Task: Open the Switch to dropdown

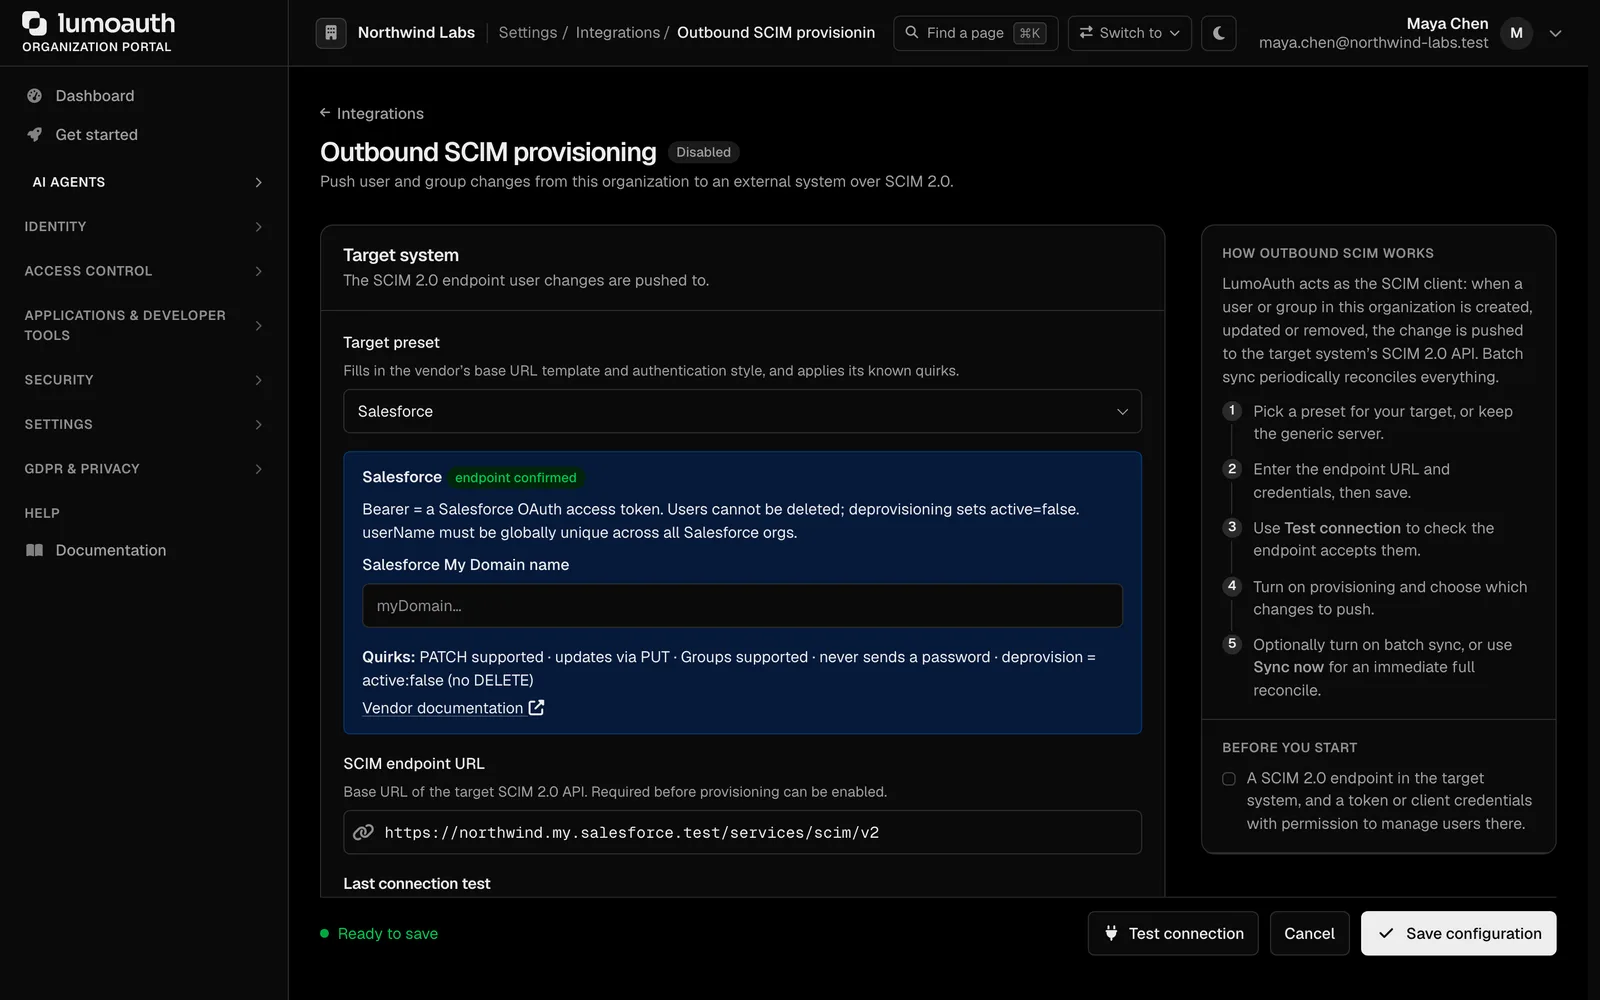Action: pos(1129,33)
